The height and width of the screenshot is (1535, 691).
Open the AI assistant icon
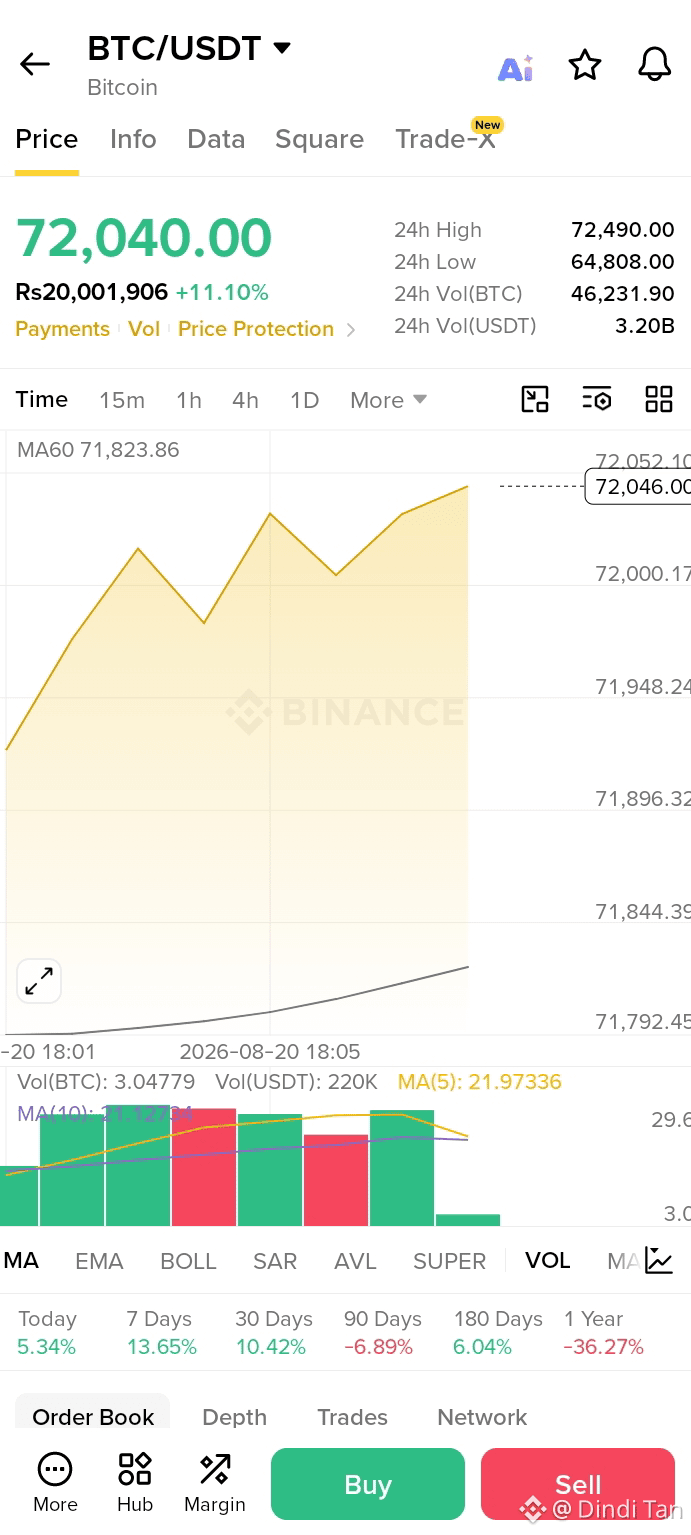pos(516,67)
